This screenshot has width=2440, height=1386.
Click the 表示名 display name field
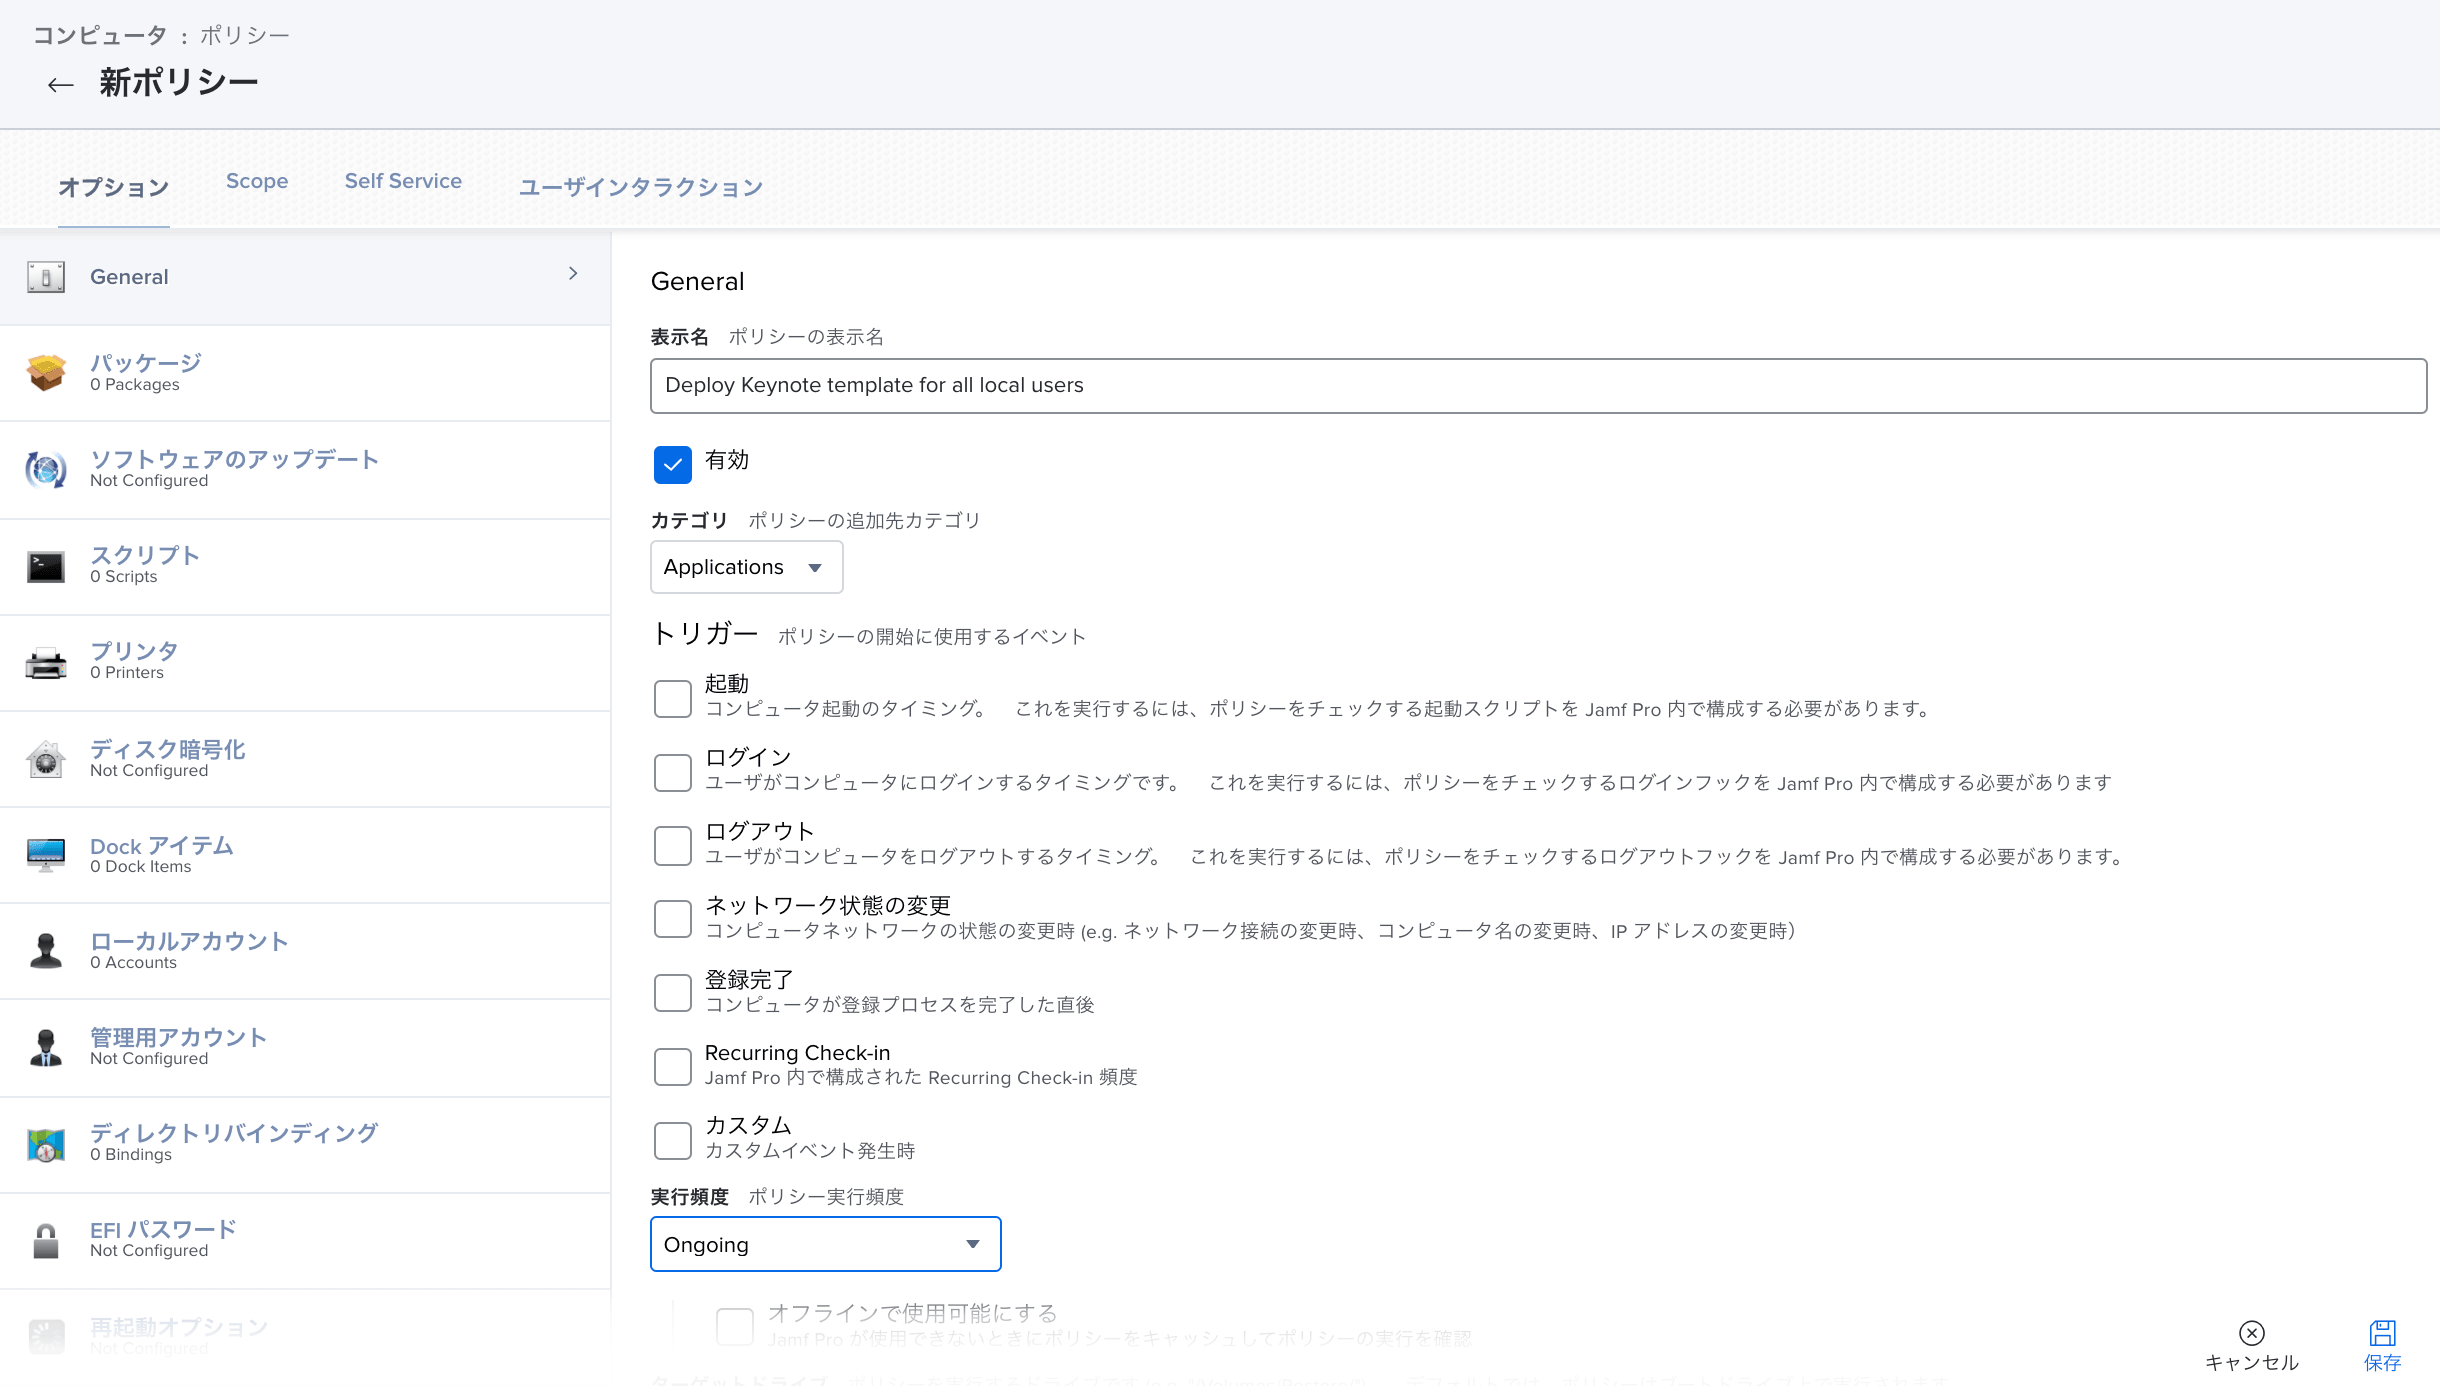pyautogui.click(x=1538, y=386)
